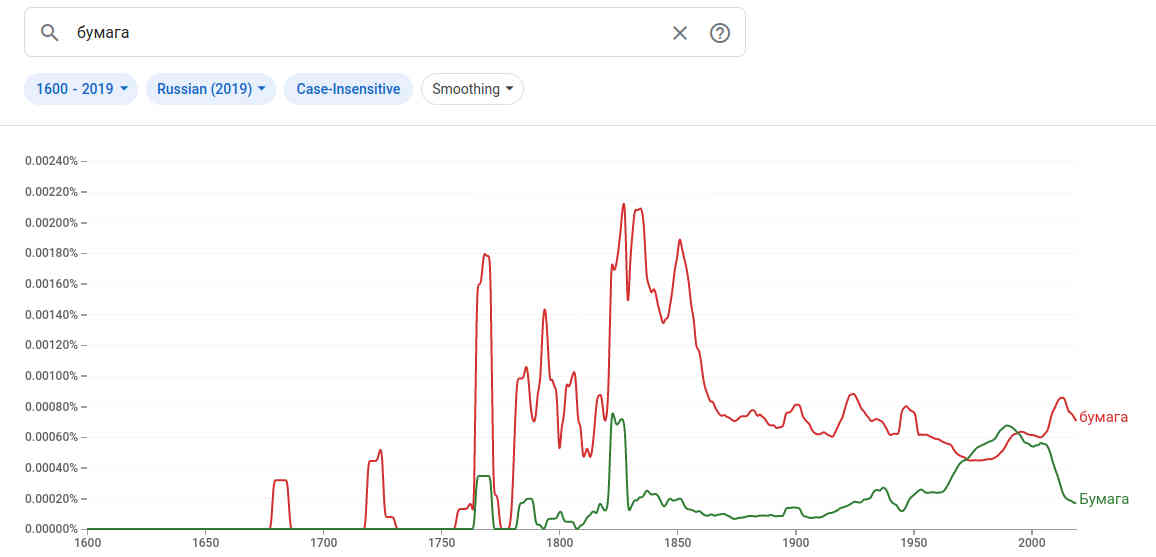This screenshot has width=1156, height=557.
Task: Click the search field containing бумага
Action: point(360,33)
